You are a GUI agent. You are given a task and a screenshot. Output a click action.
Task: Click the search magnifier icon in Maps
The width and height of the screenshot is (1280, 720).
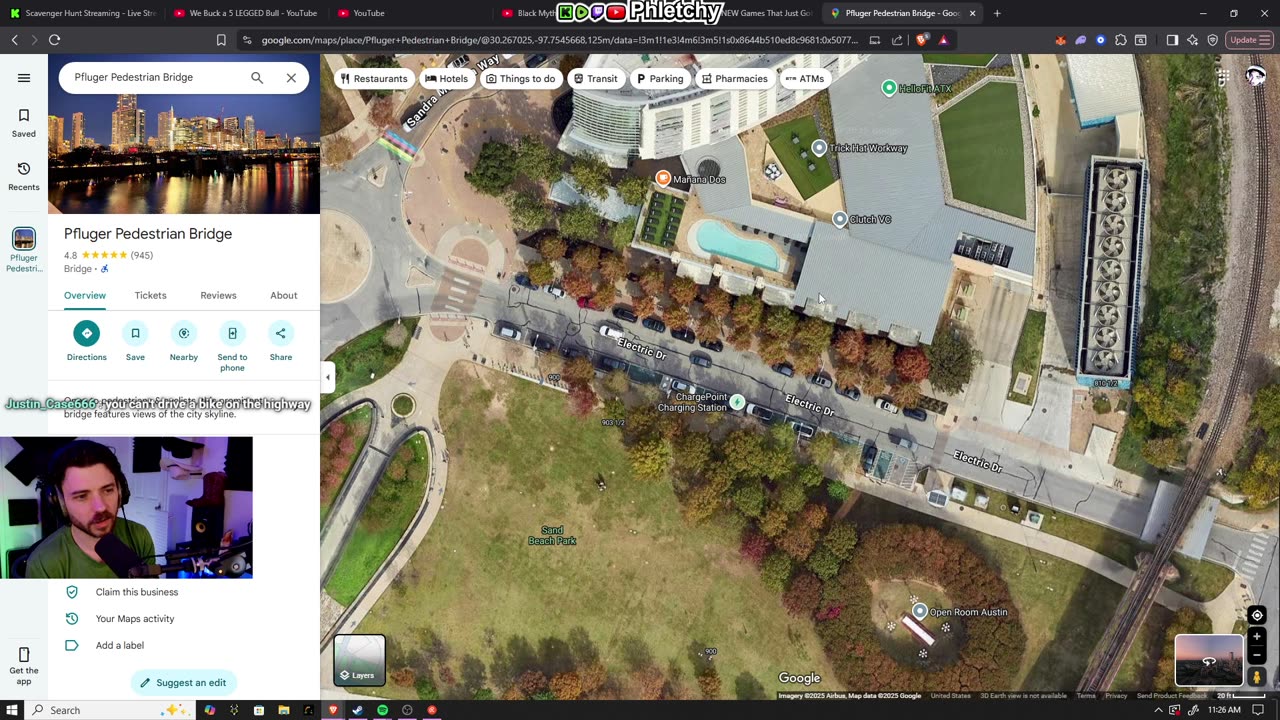(x=257, y=78)
